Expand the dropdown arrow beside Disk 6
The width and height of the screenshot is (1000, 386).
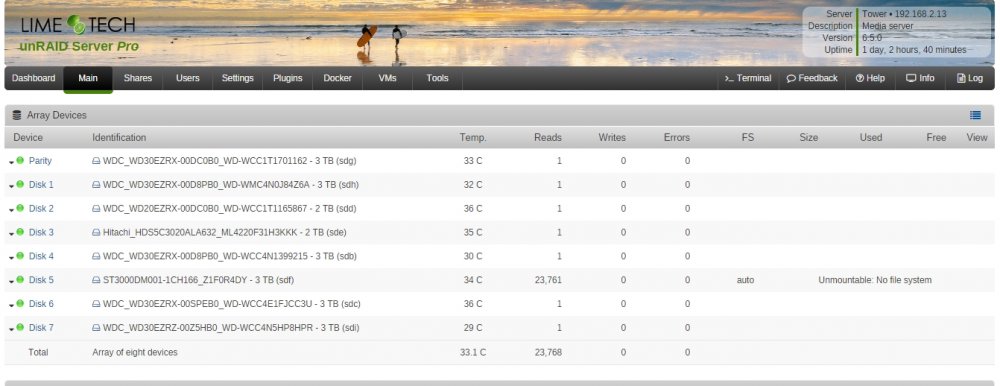coord(11,306)
